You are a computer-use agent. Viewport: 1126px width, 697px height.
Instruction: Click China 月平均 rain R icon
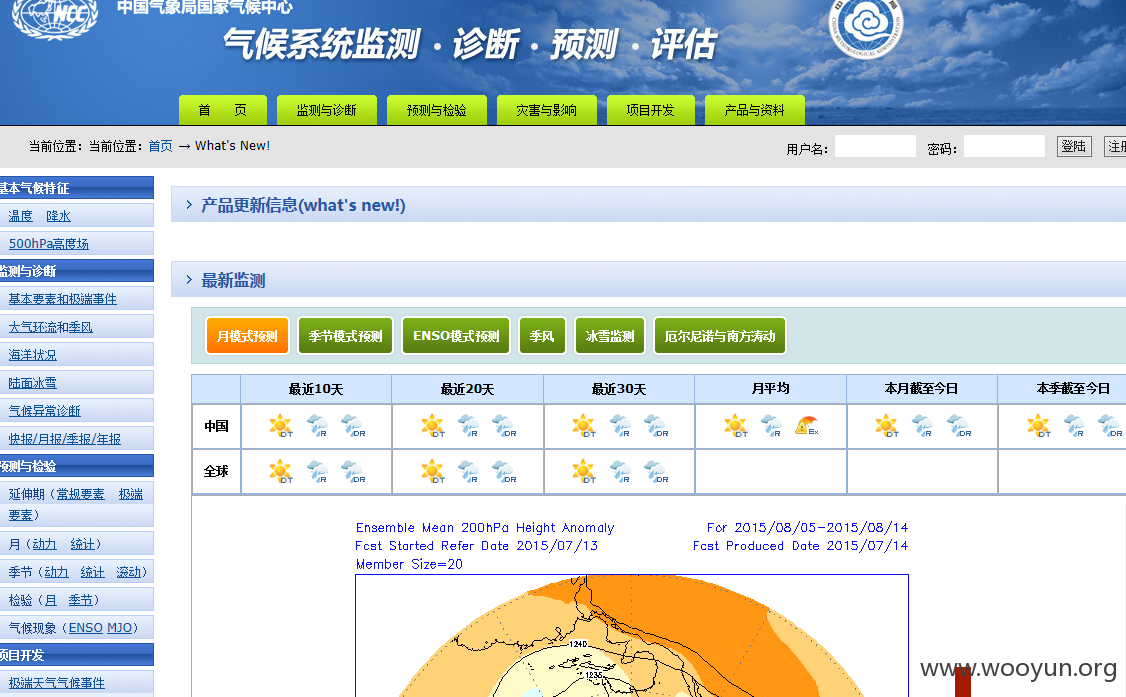click(x=771, y=426)
